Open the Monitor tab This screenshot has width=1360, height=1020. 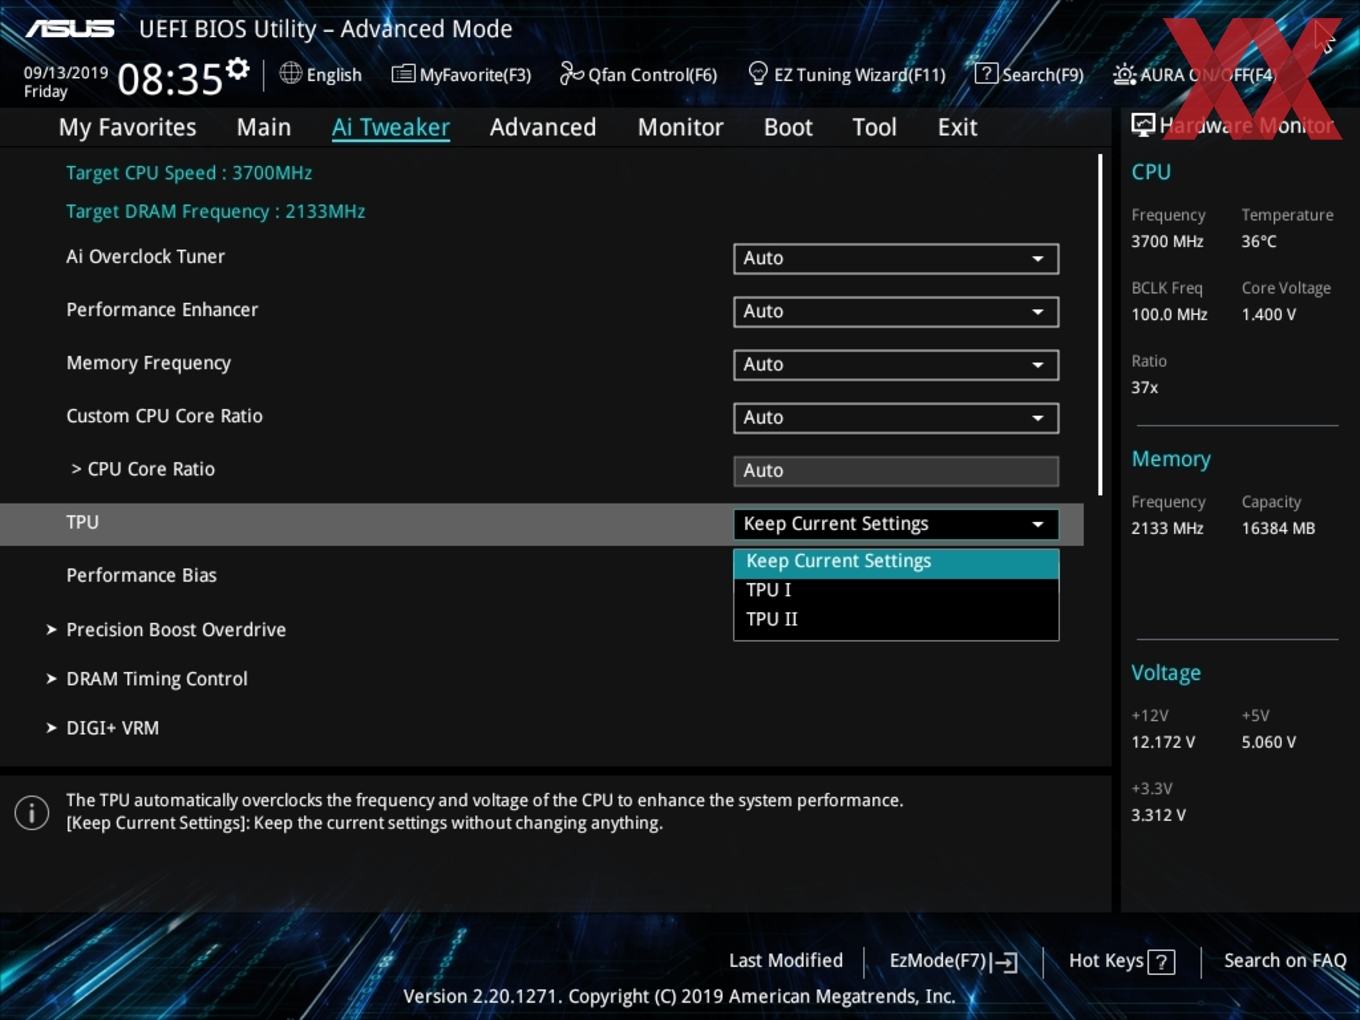coord(680,127)
